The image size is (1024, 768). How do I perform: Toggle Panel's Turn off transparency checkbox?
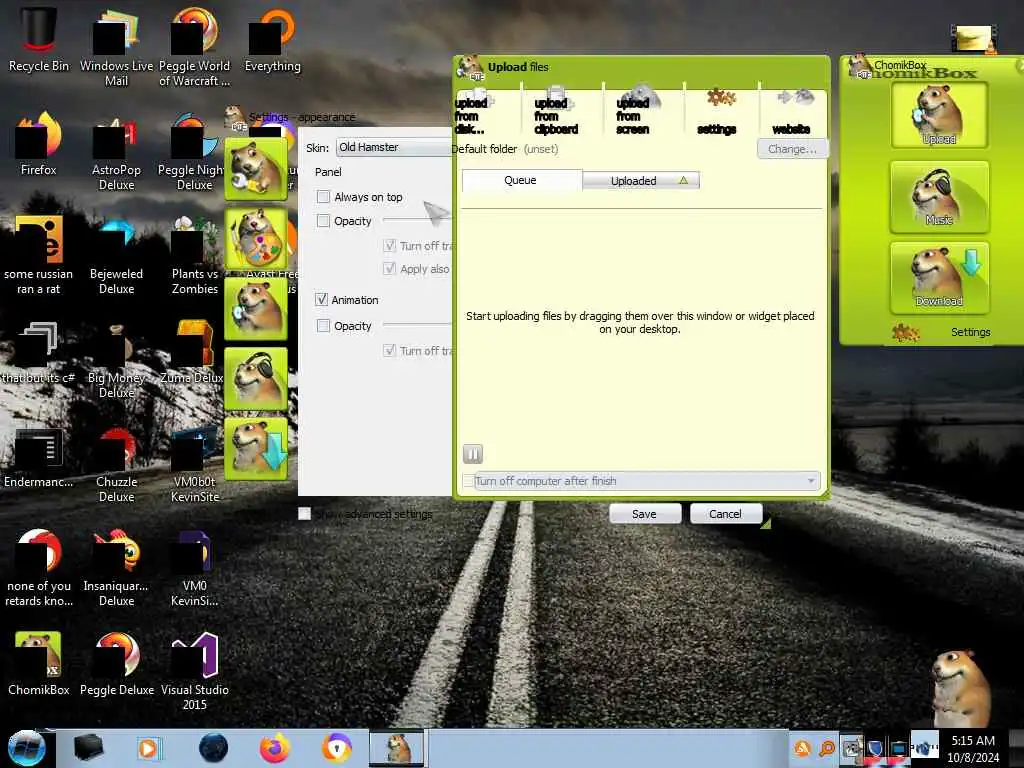(x=389, y=246)
